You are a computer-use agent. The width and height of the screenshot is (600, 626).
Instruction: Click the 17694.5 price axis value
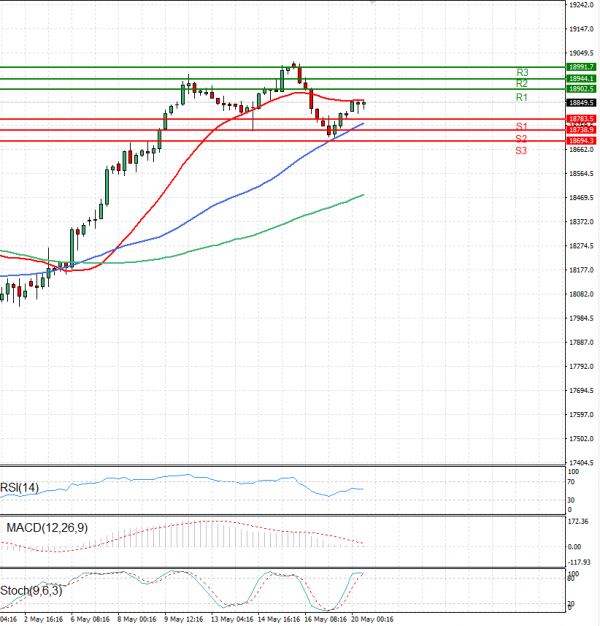click(x=581, y=391)
